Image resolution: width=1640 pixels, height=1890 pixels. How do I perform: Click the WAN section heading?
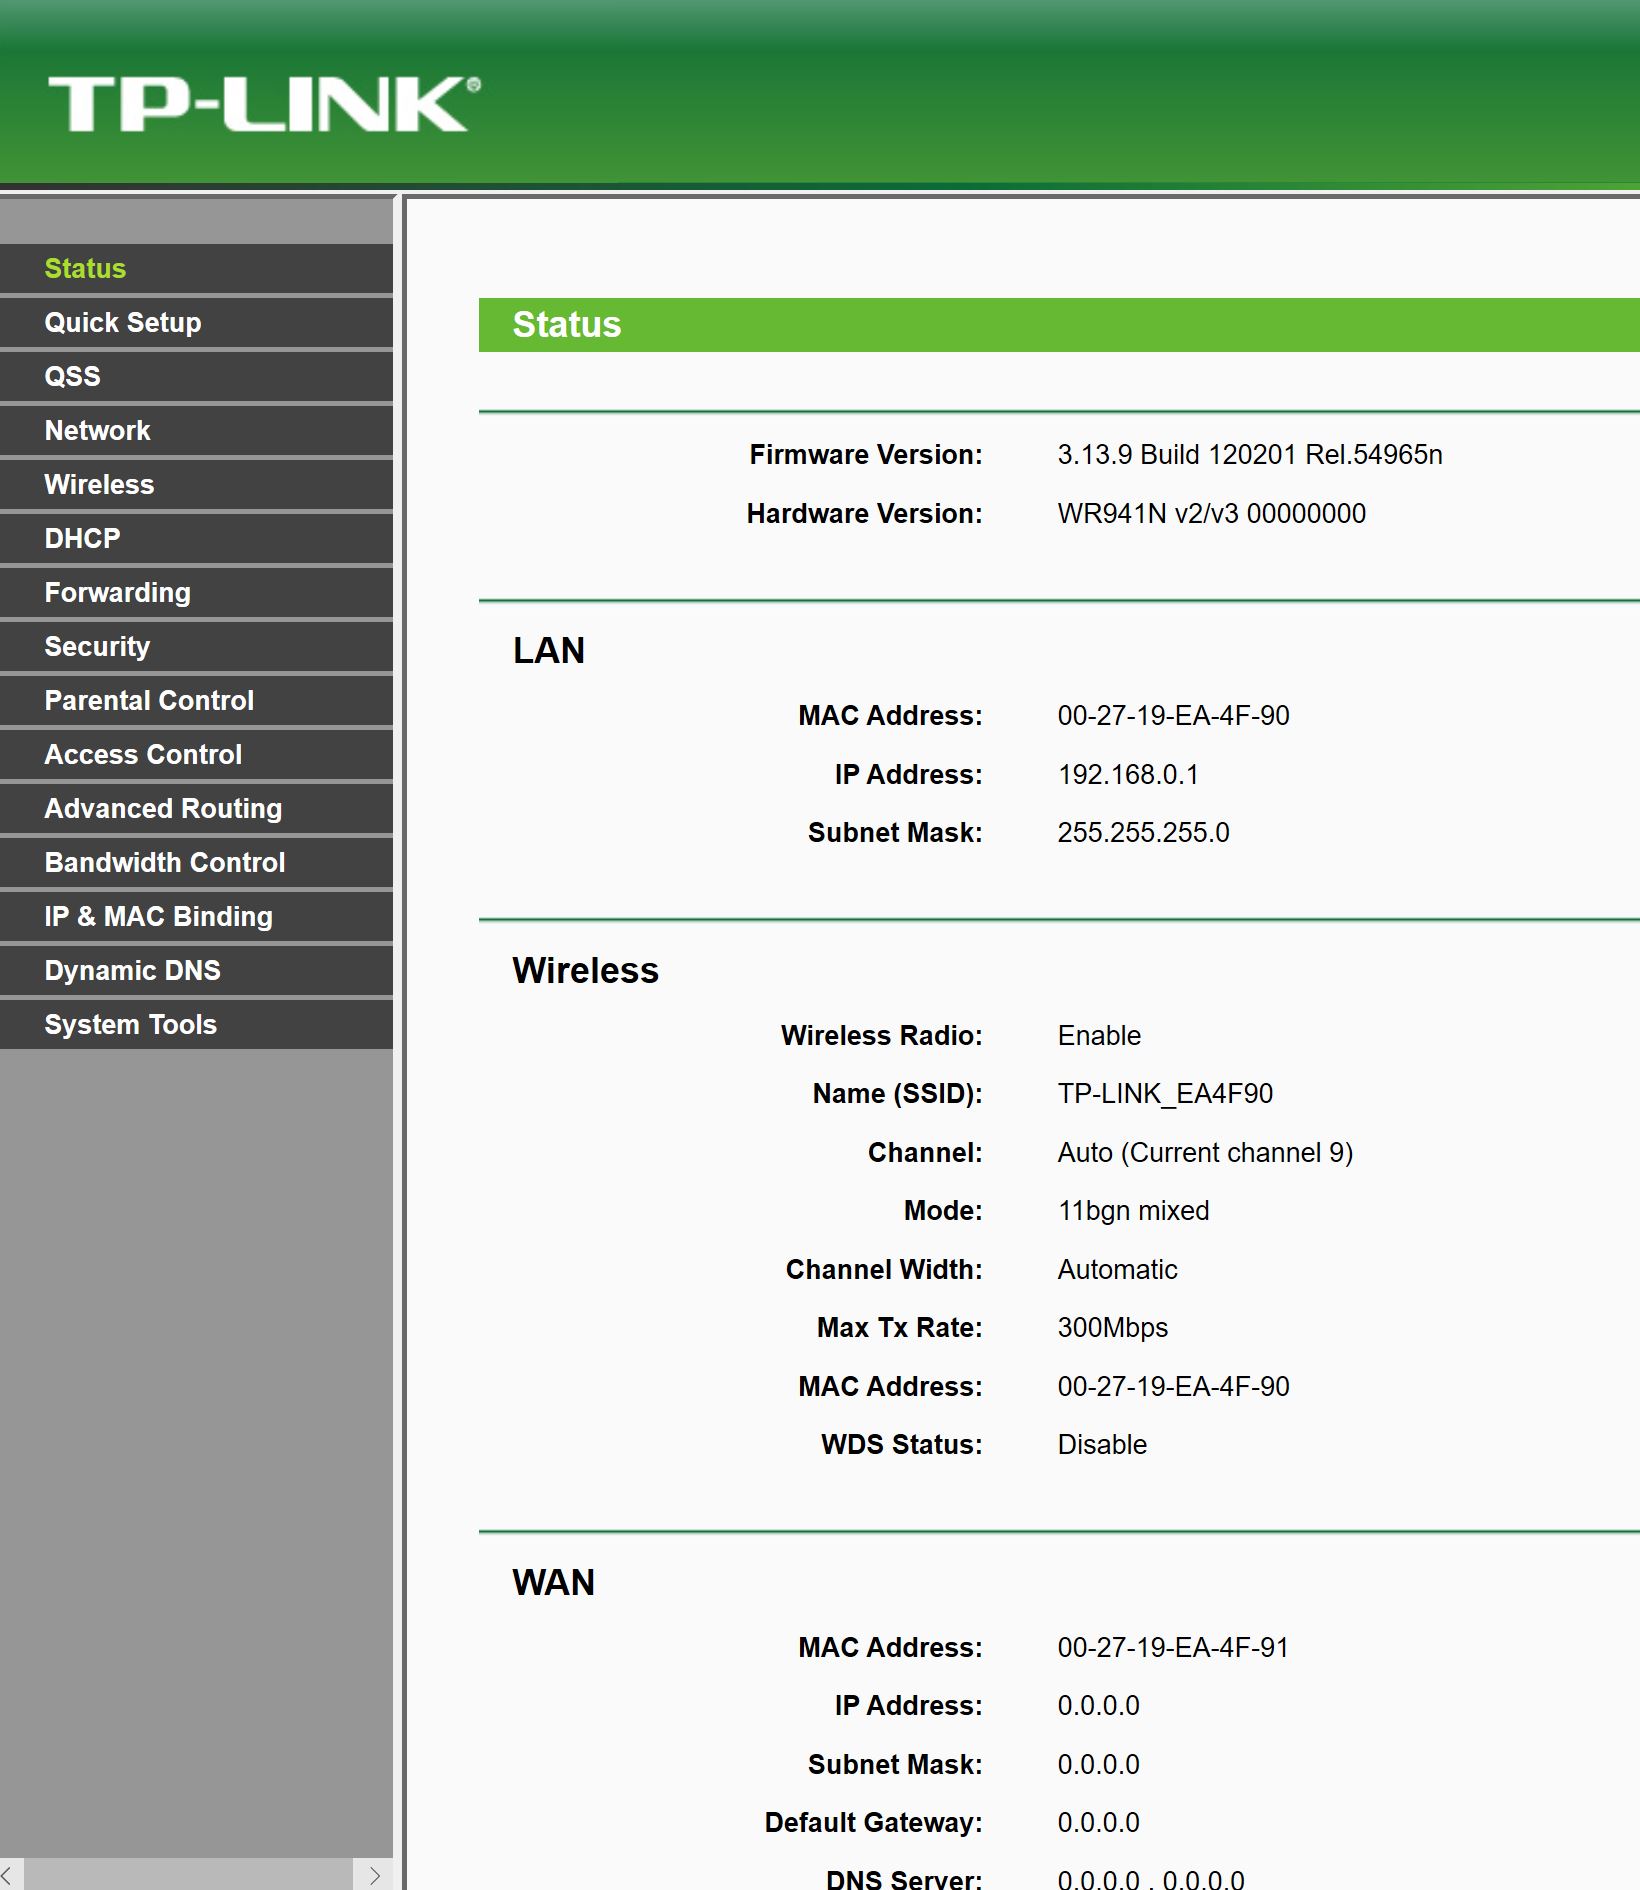click(554, 1583)
